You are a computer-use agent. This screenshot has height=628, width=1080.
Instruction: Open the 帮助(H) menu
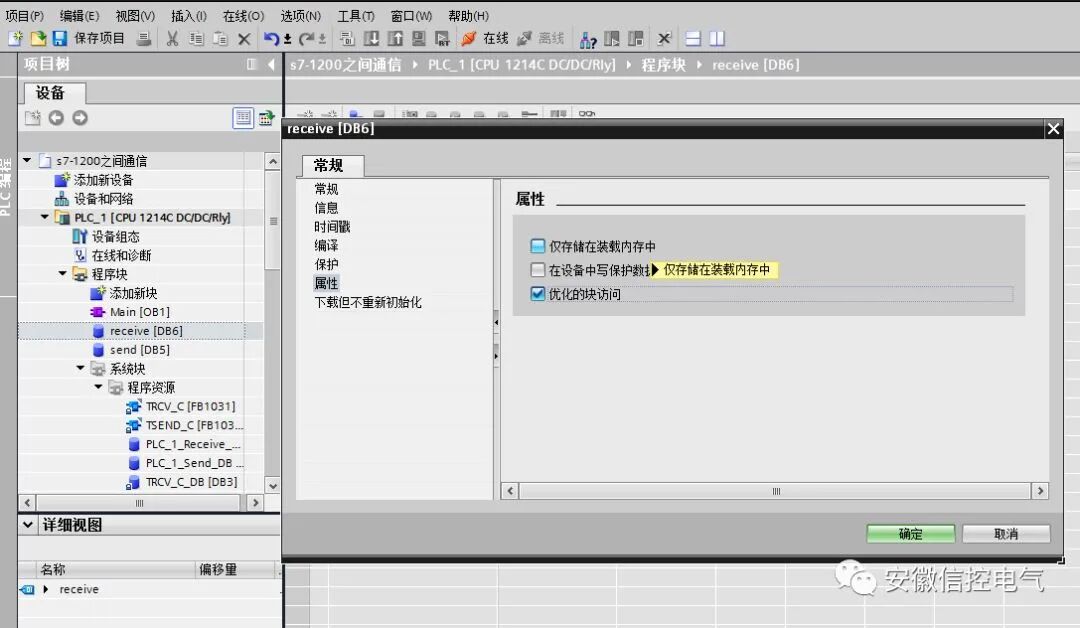(x=468, y=15)
